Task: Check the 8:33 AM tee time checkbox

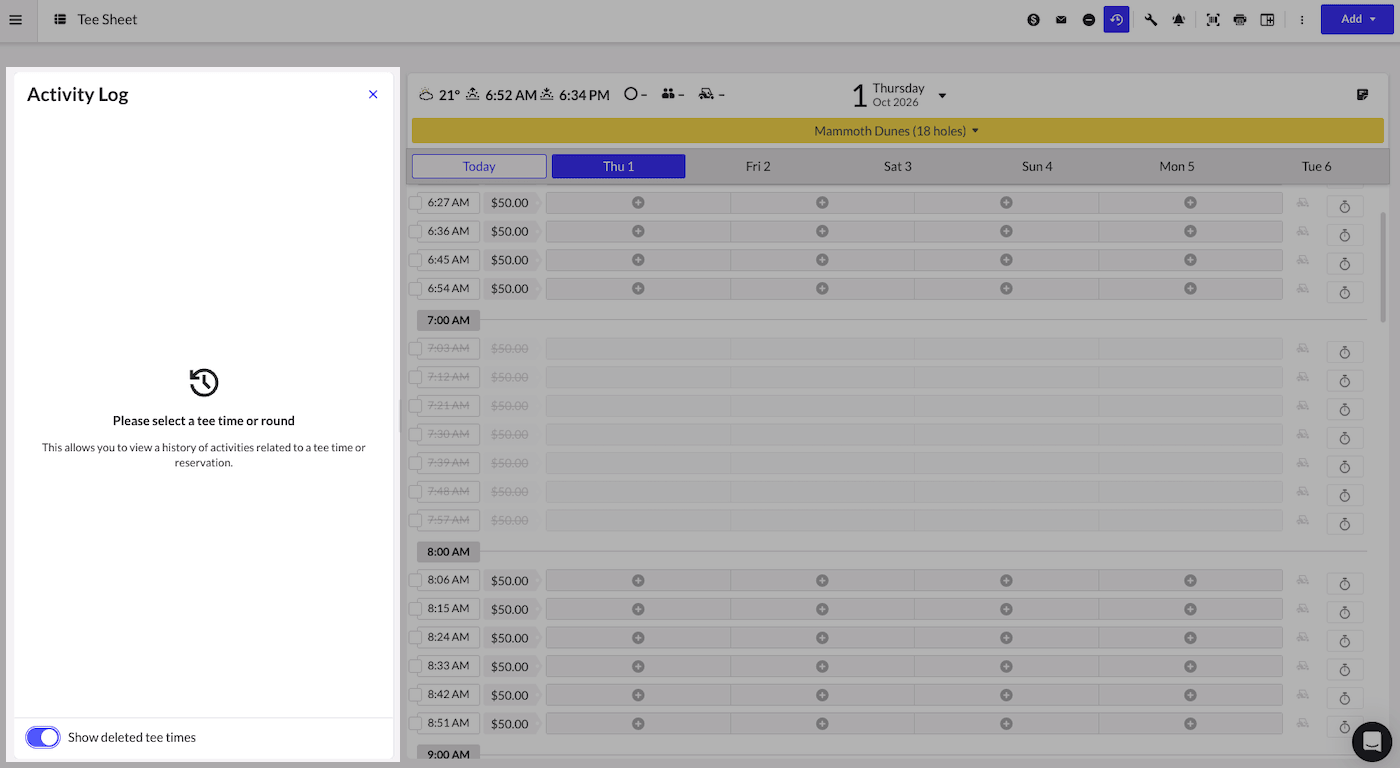Action: coord(415,666)
